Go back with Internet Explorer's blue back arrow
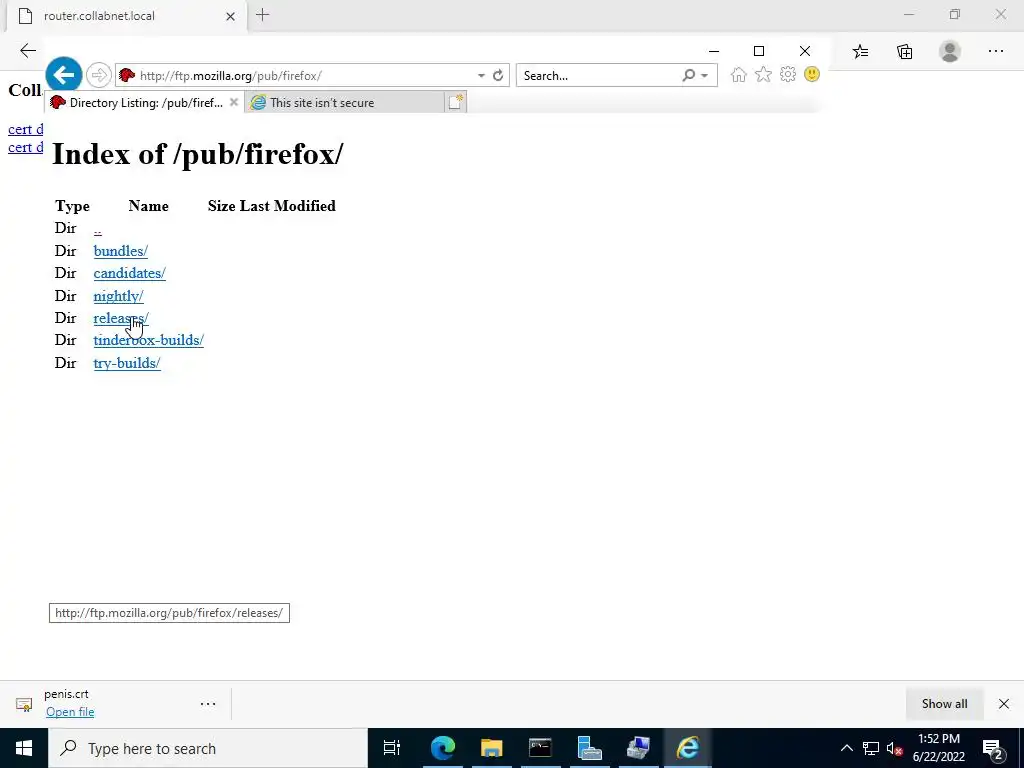1024x768 pixels. click(63, 75)
